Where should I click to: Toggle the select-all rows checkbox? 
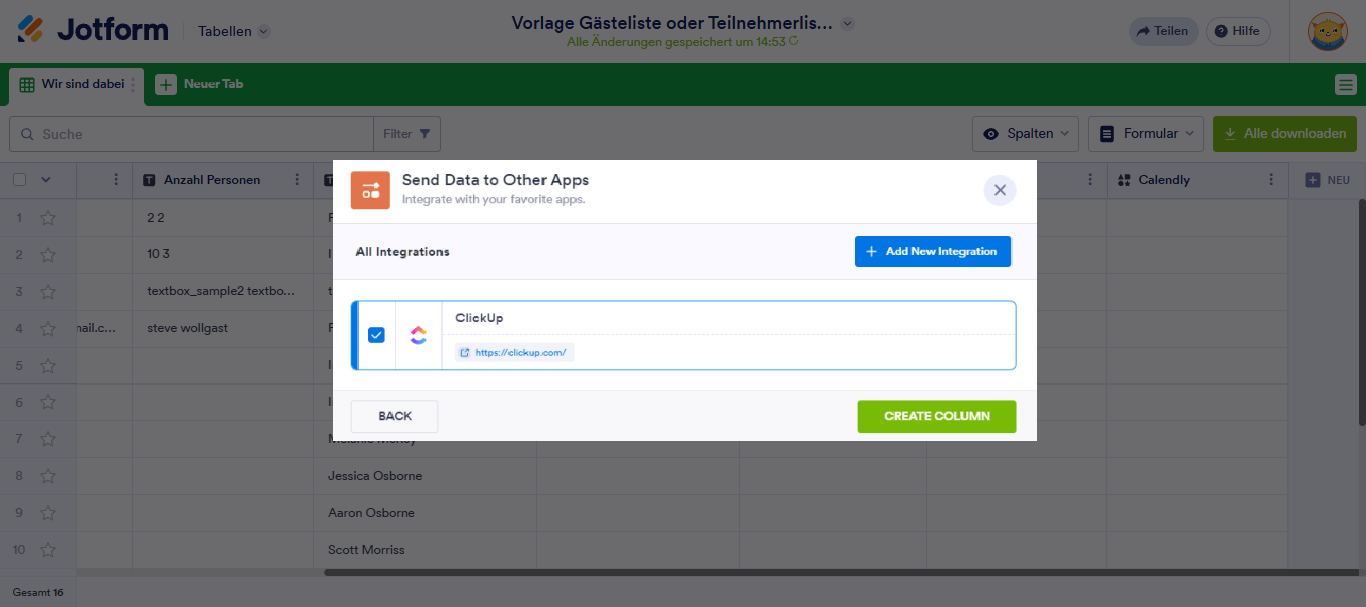(19, 180)
